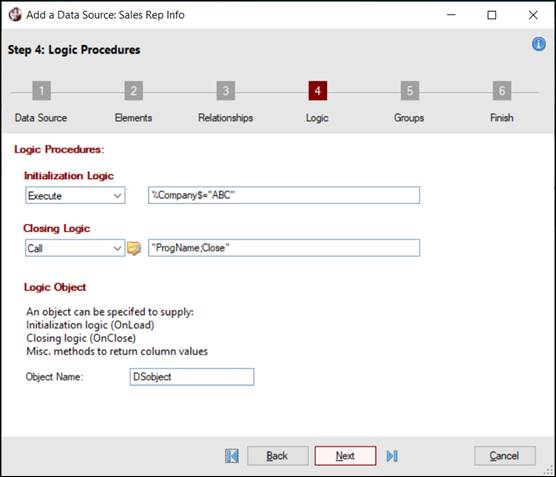556x477 pixels.
Task: Edit the %Company$="ABC" initialization field
Action: pos(284,195)
